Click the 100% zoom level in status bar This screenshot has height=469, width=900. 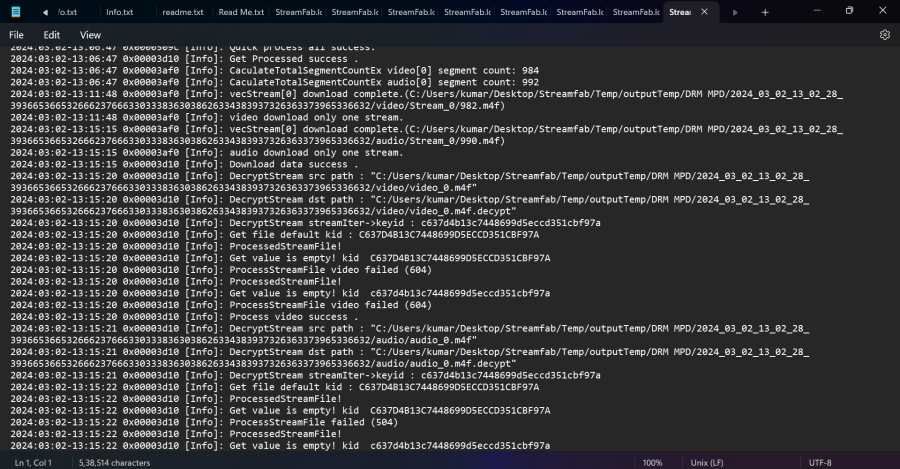(652, 463)
